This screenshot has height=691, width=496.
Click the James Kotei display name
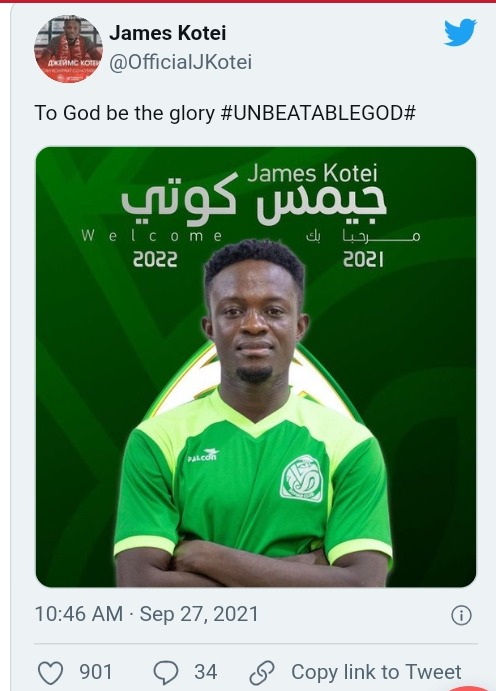pos(167,33)
